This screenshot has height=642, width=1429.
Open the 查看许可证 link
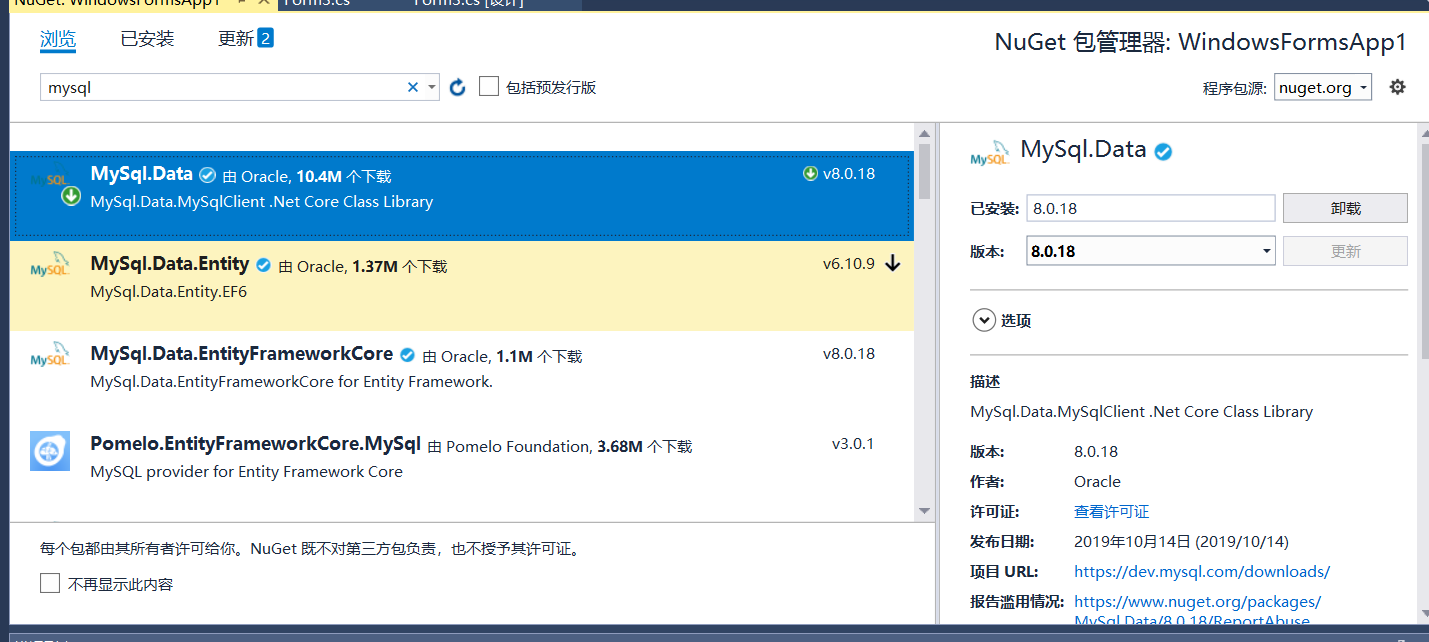coord(1111,512)
